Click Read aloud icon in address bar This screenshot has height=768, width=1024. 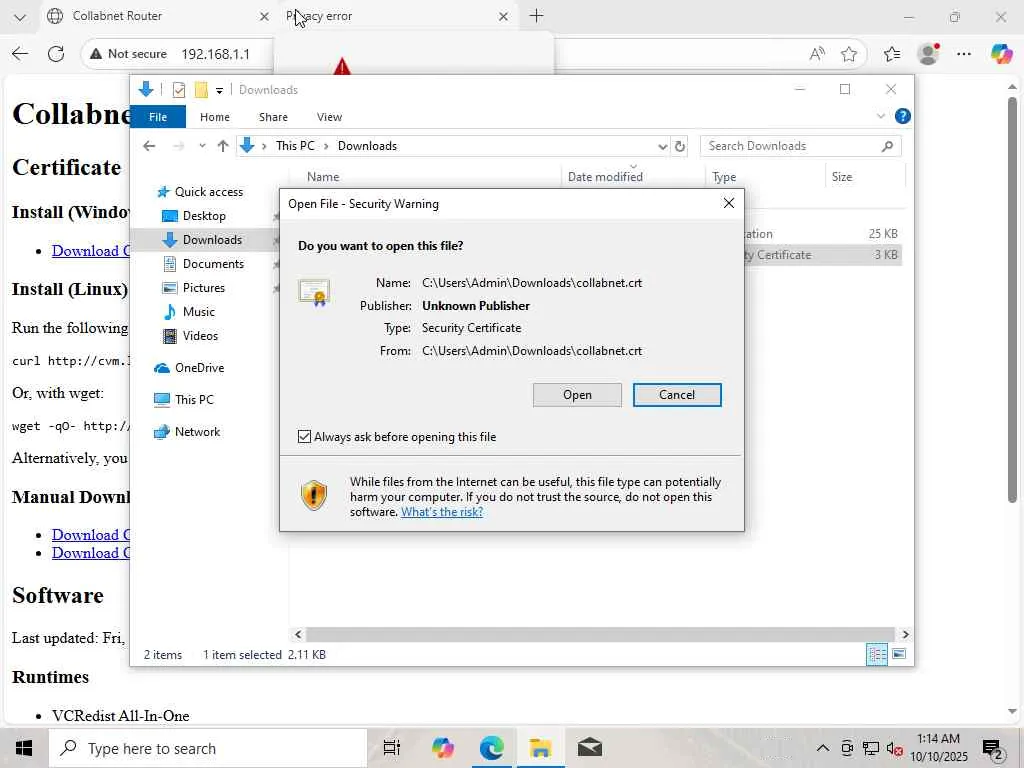pyautogui.click(x=816, y=54)
